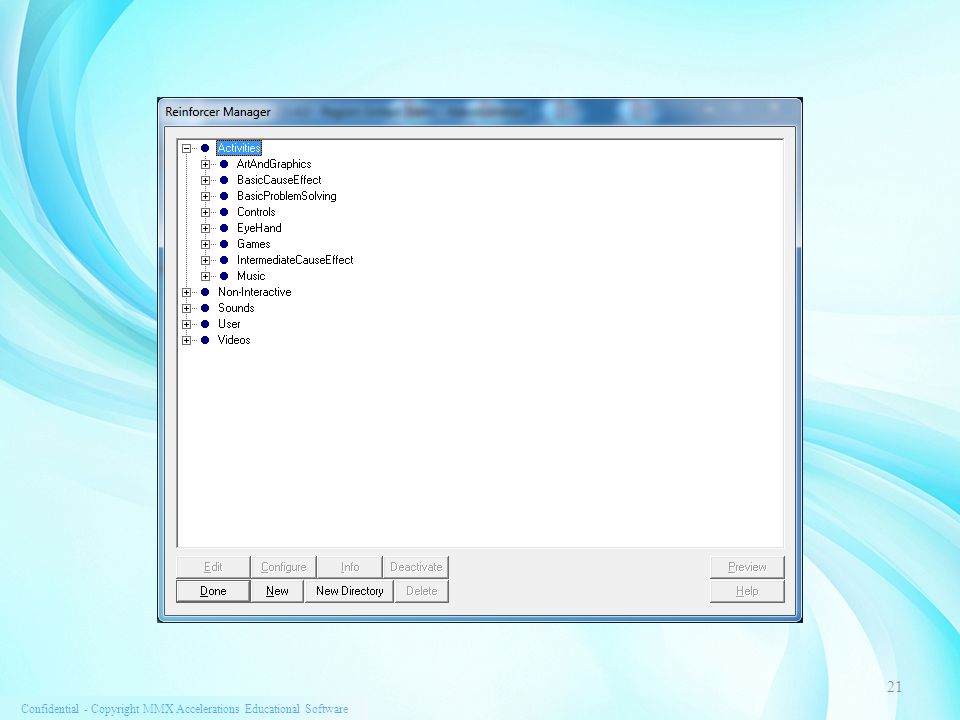Viewport: 960px width, 720px height.
Task: Expand the Sounds node
Action: pos(187,308)
